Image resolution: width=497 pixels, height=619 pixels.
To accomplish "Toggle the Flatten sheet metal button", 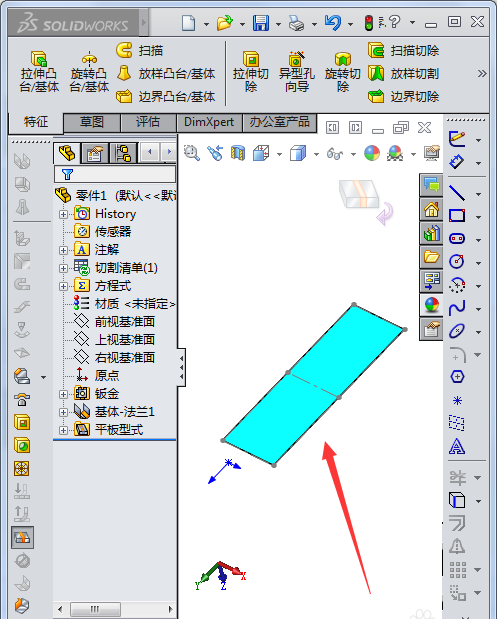I will 22,537.
